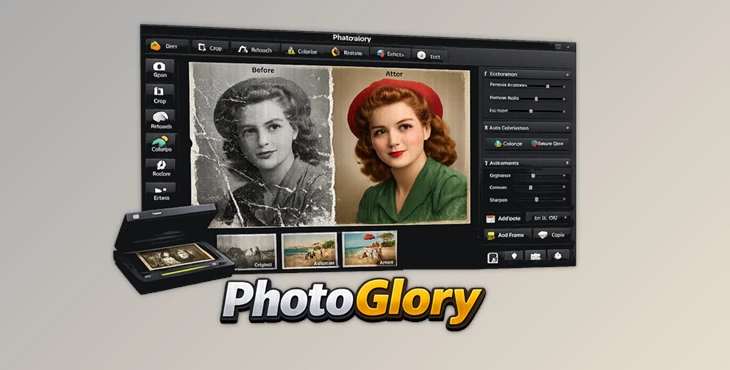Click the button right of right-panel Colorize
Screen dimensions: 730x370
coord(548,144)
